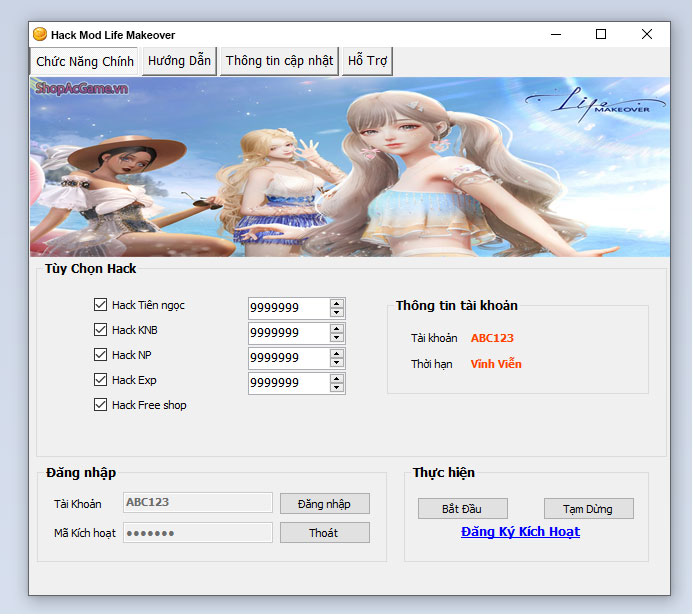Screen dimensions: 693x616
Task: Increment the Hack NP value with up arrow
Action: click(x=337, y=354)
